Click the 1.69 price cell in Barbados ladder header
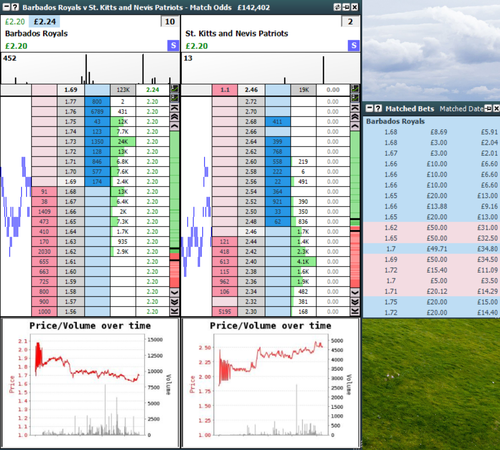The image size is (500, 450). [x=71, y=90]
